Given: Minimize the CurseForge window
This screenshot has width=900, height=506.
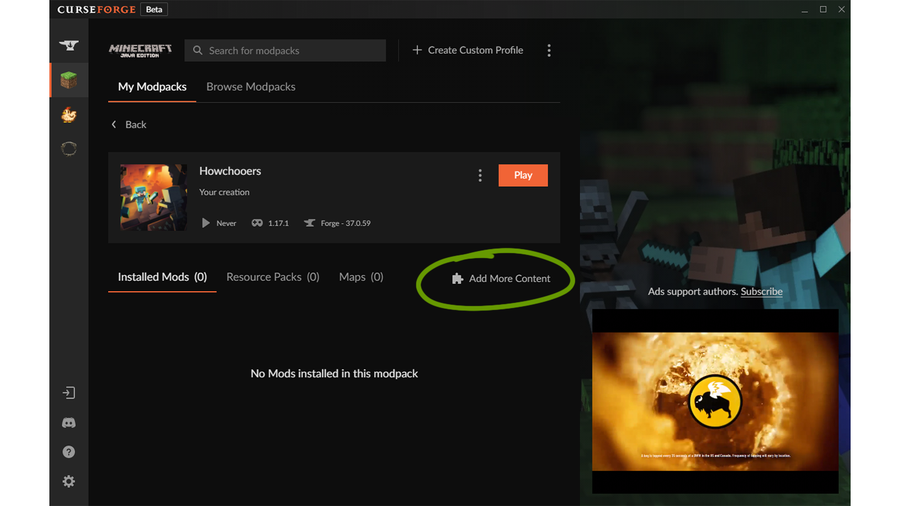Looking at the screenshot, I should (x=805, y=9).
